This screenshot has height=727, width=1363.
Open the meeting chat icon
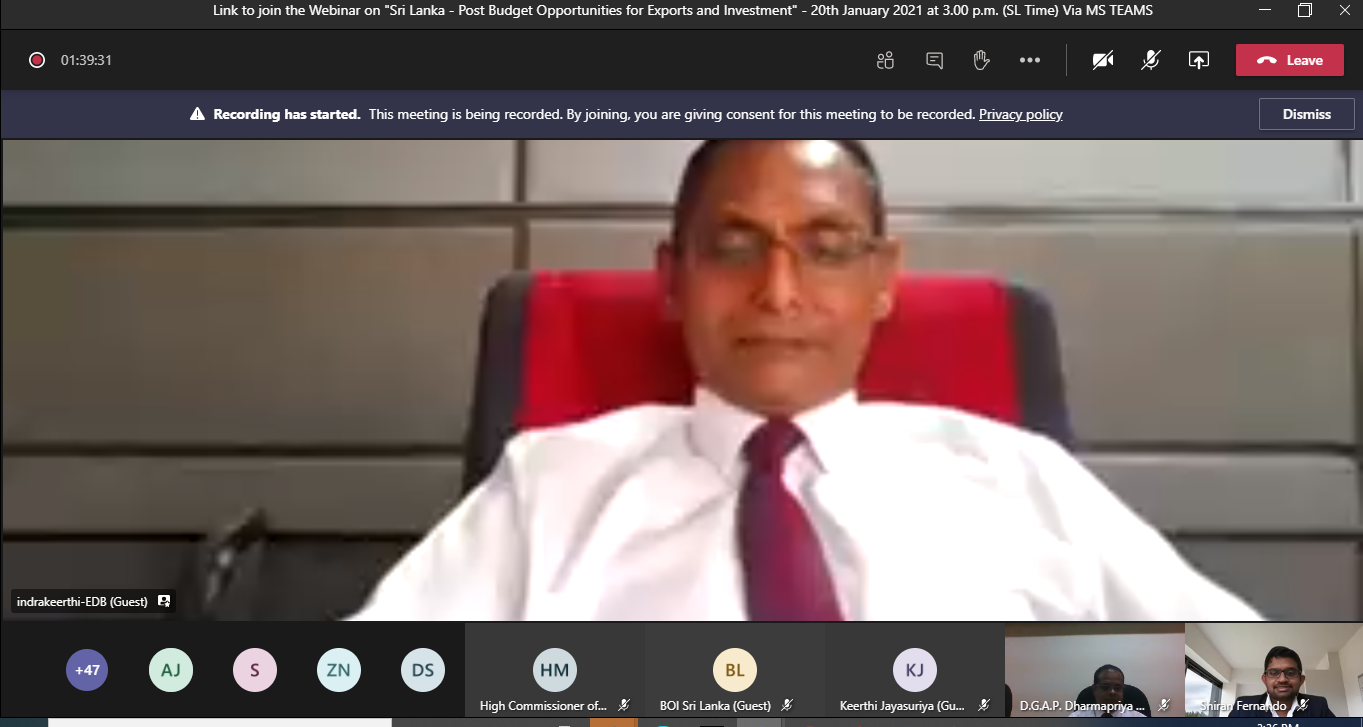coord(934,60)
